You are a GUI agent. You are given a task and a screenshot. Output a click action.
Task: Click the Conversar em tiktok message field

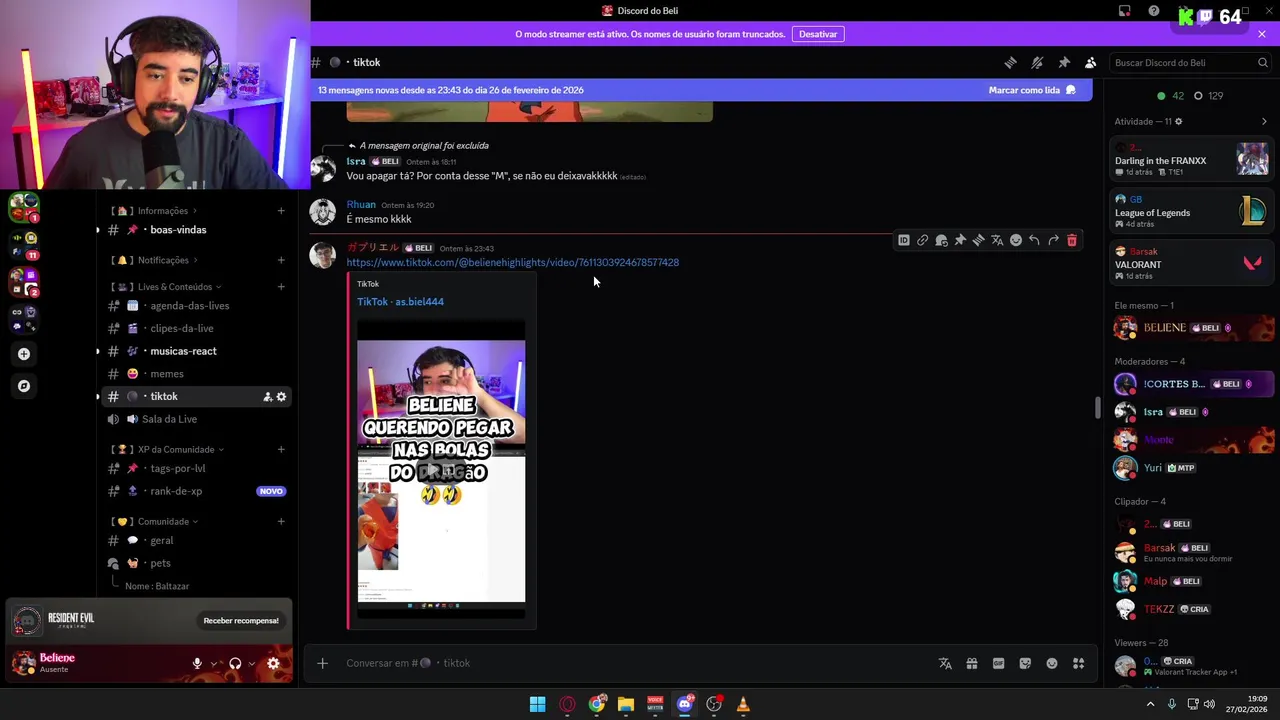635,663
